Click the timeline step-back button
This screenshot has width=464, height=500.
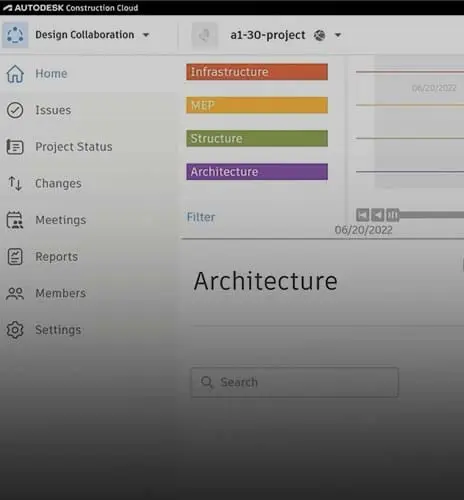click(377, 215)
